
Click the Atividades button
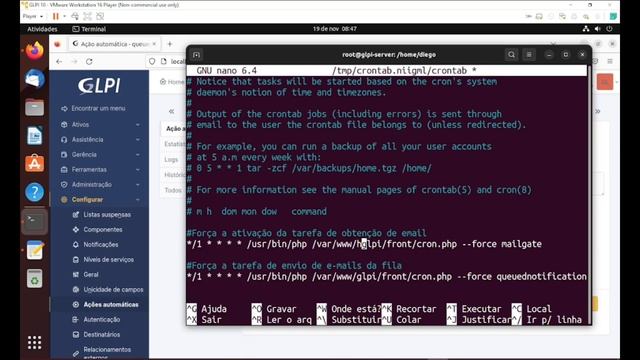click(42, 29)
